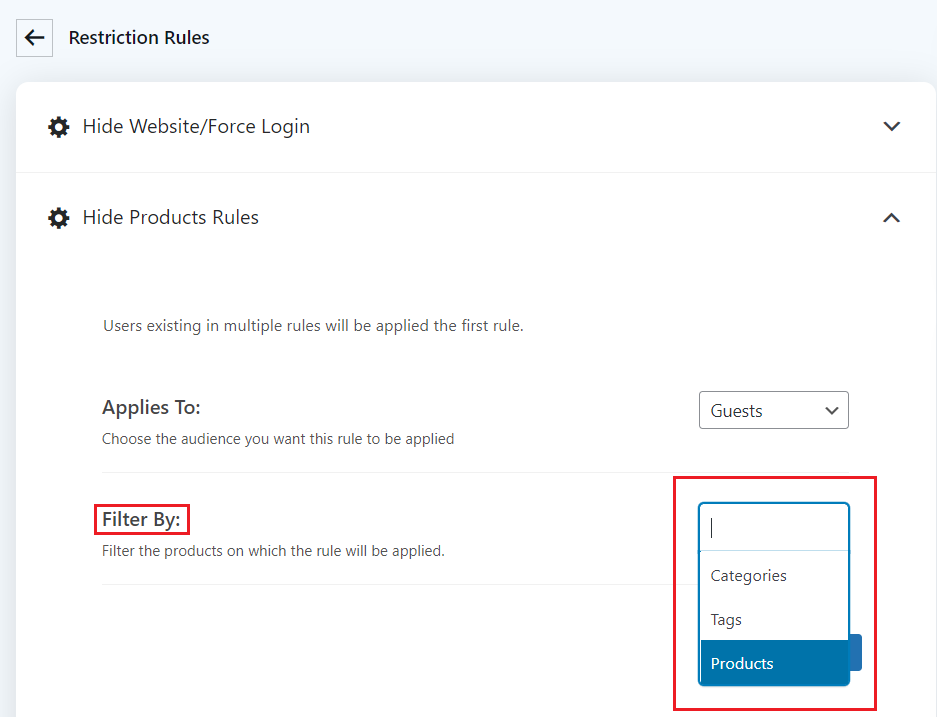
Task: Click the Users existing in multiple rules notice
Action: point(313,326)
